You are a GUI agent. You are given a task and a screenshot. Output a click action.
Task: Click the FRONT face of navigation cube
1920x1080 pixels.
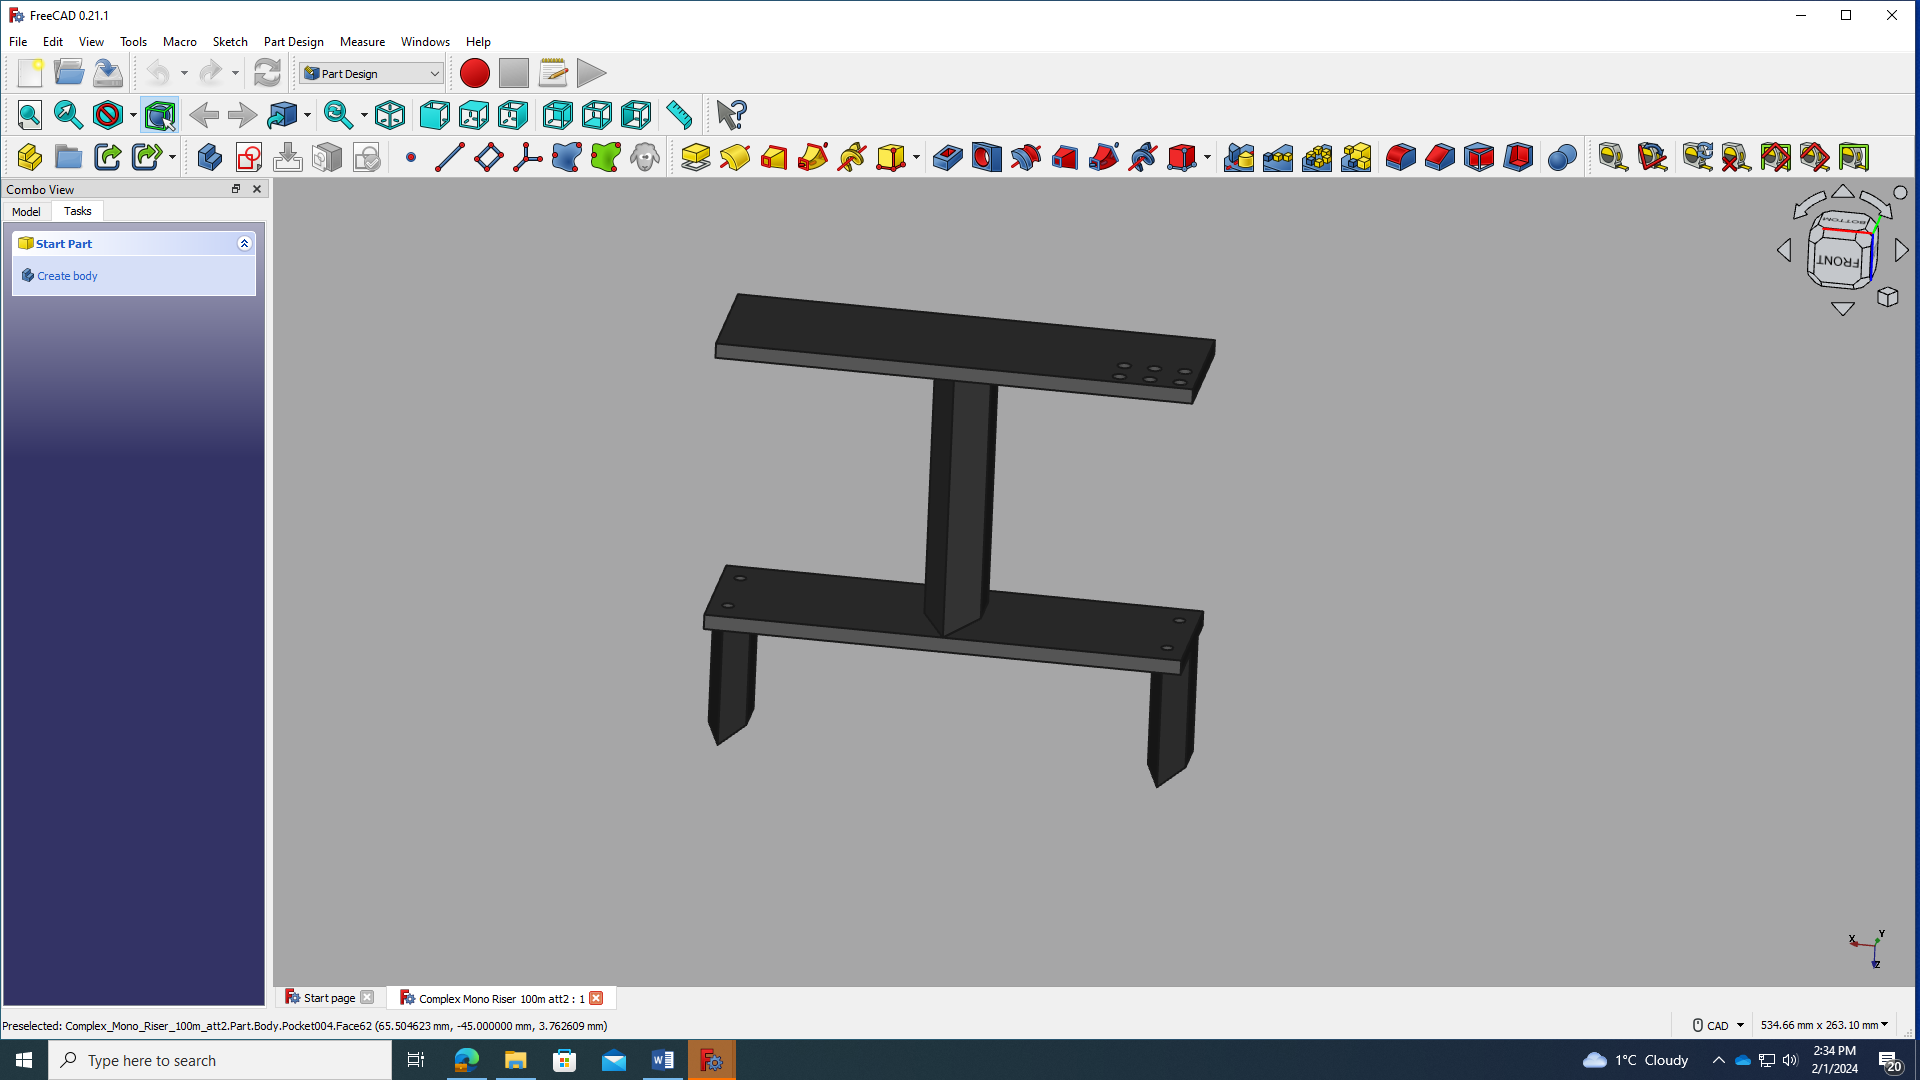[x=1838, y=261]
